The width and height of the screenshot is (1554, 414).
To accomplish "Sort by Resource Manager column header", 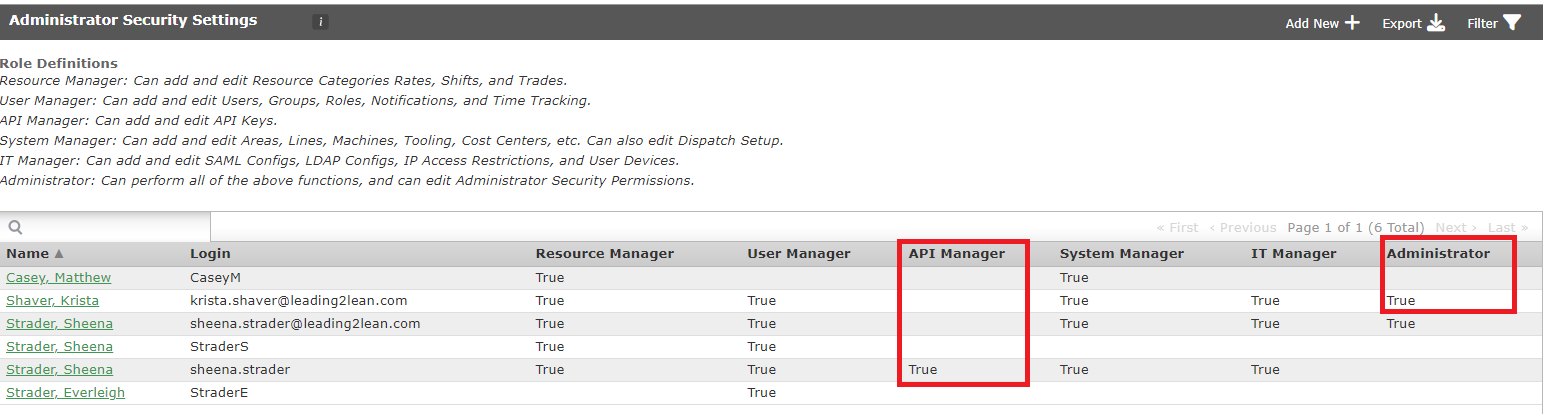I will [604, 254].
